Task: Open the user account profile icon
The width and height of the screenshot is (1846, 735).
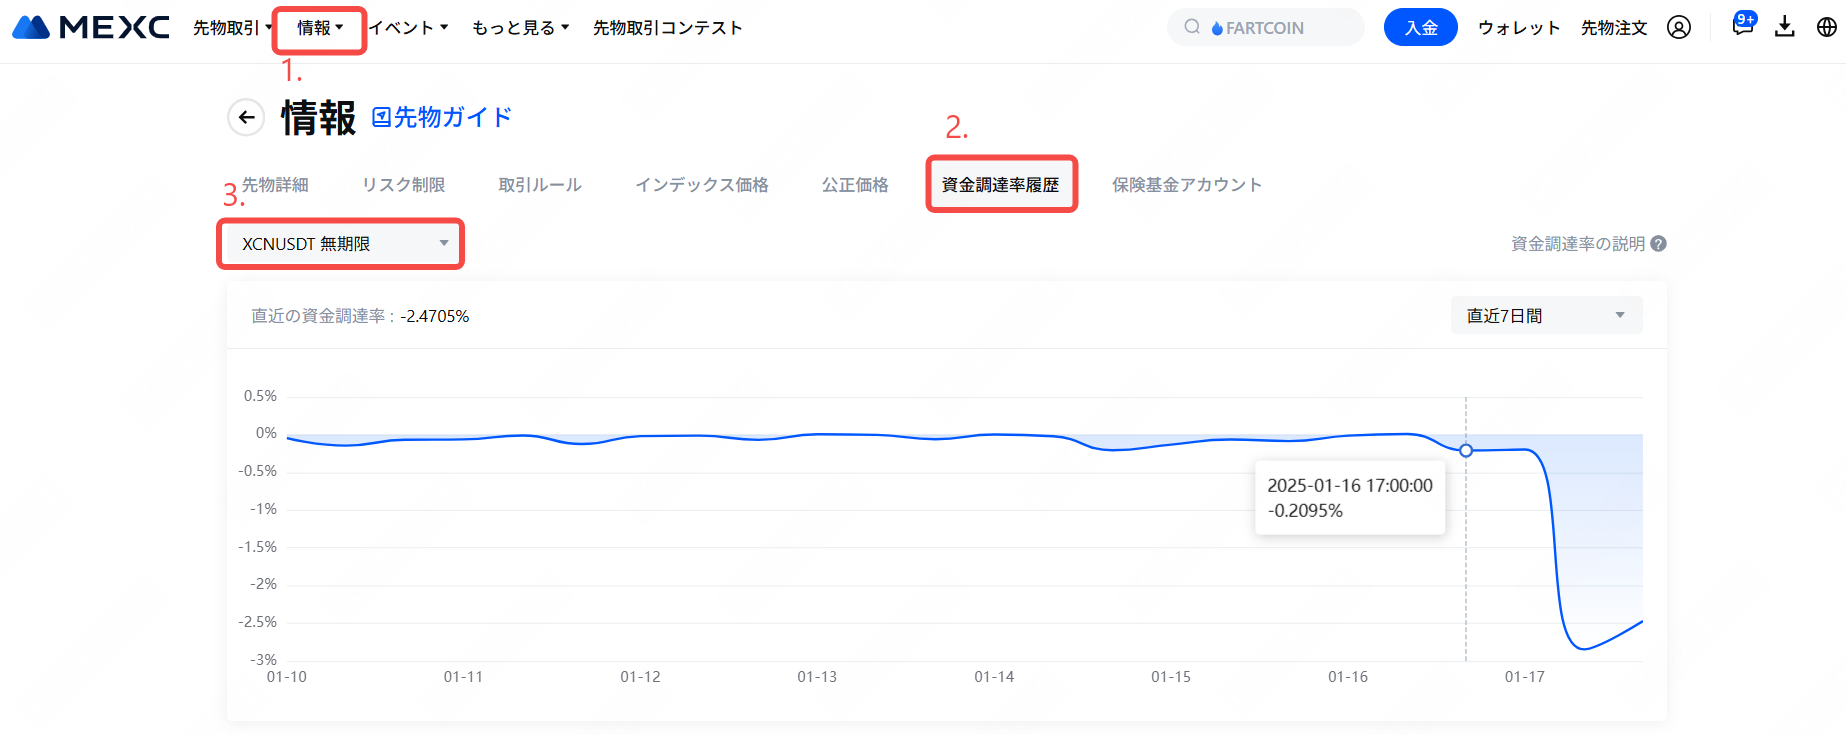Action: pos(1679,28)
